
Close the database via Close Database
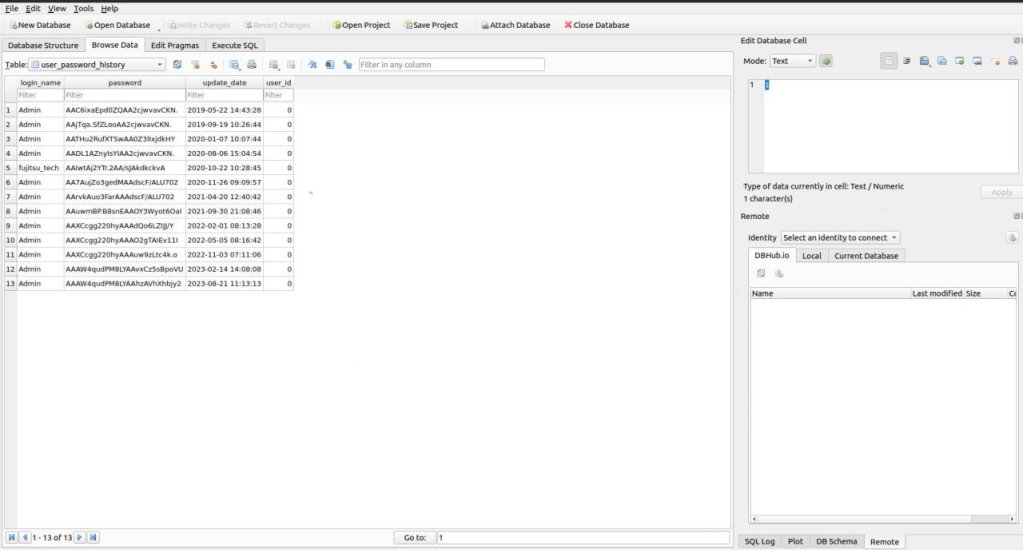597,25
